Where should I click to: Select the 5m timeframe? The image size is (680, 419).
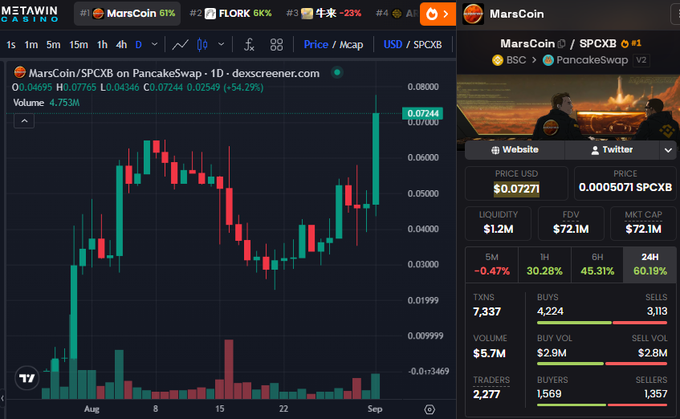click(53, 45)
